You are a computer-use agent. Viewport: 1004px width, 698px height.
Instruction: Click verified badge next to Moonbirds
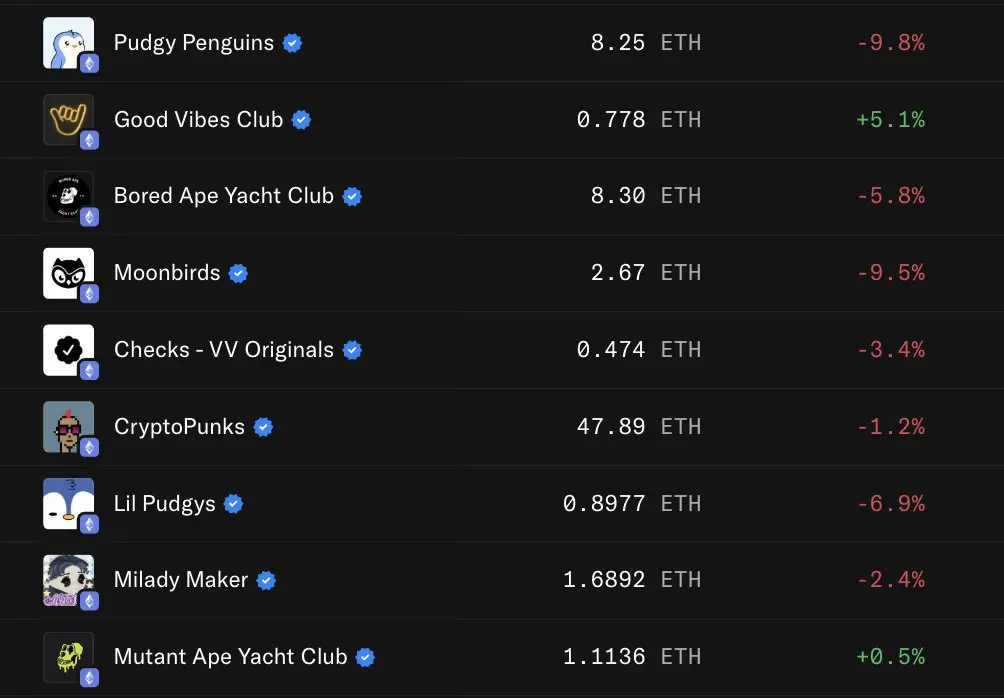coord(238,273)
